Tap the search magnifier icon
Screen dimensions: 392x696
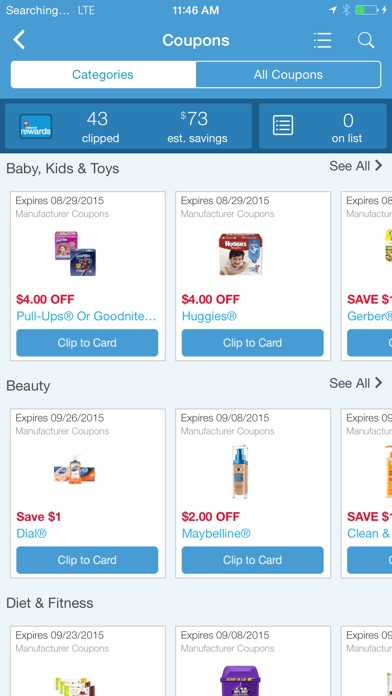[366, 40]
